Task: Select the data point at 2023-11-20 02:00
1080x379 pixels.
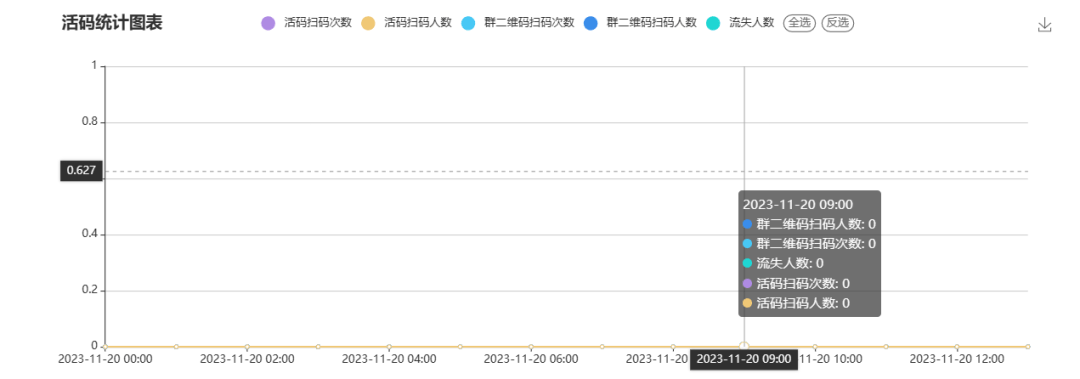Action: 247,347
